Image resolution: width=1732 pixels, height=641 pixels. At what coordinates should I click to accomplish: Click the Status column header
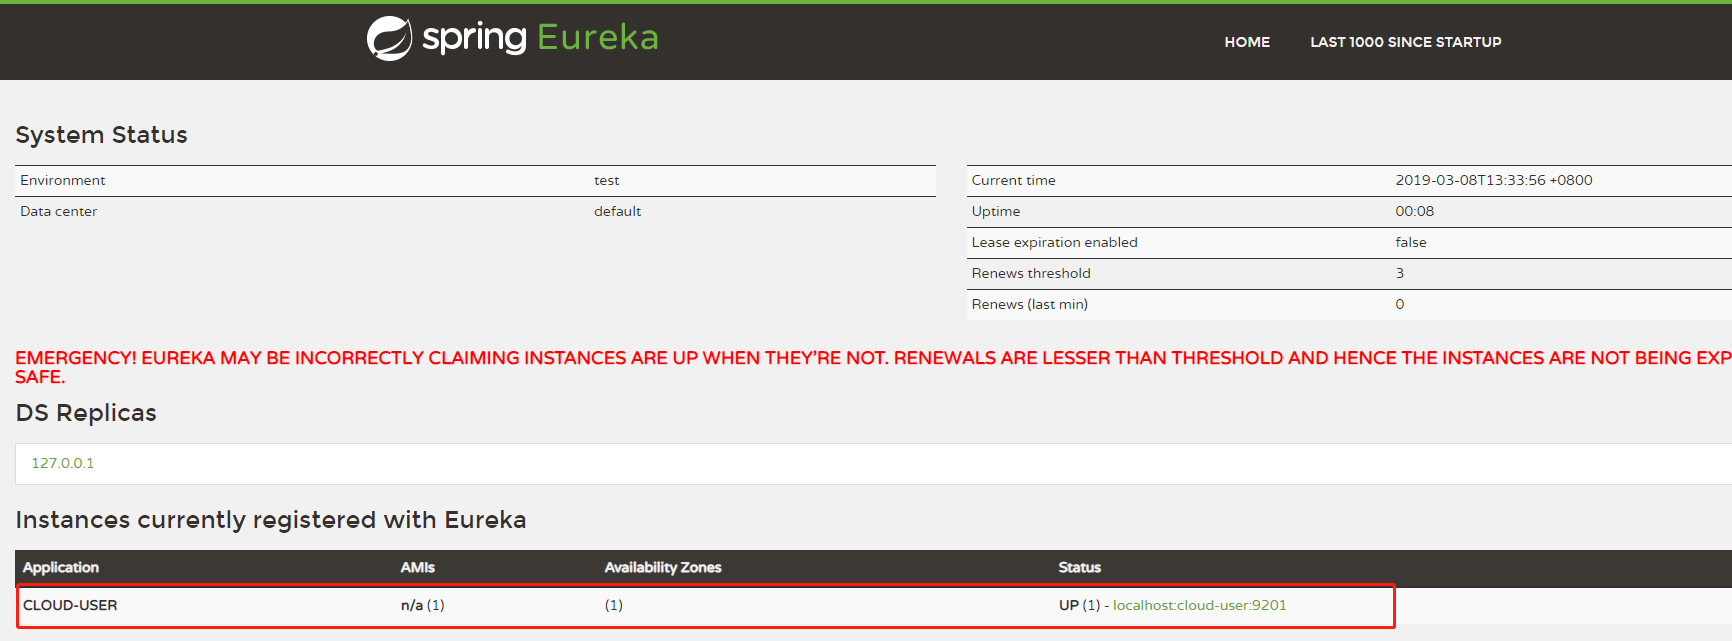coord(1079,567)
